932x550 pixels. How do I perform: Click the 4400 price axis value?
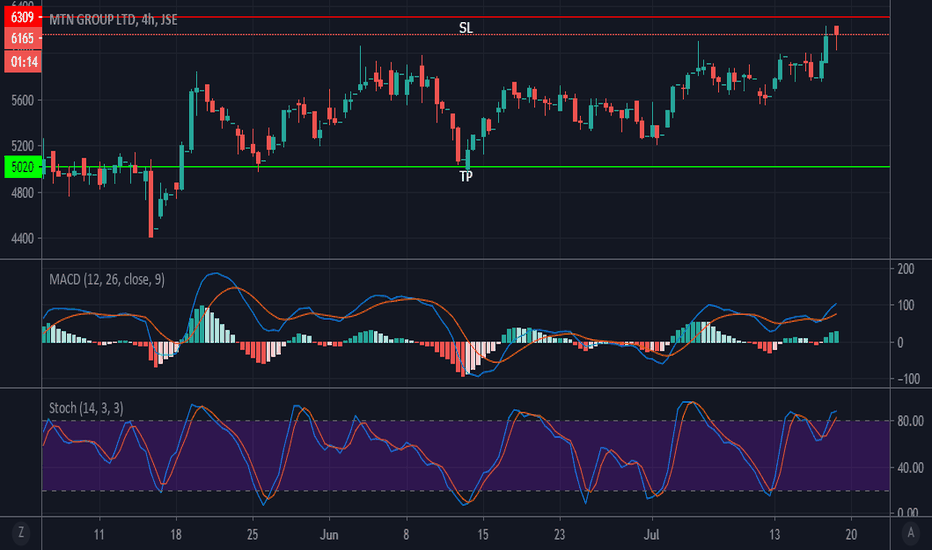(x=23, y=238)
